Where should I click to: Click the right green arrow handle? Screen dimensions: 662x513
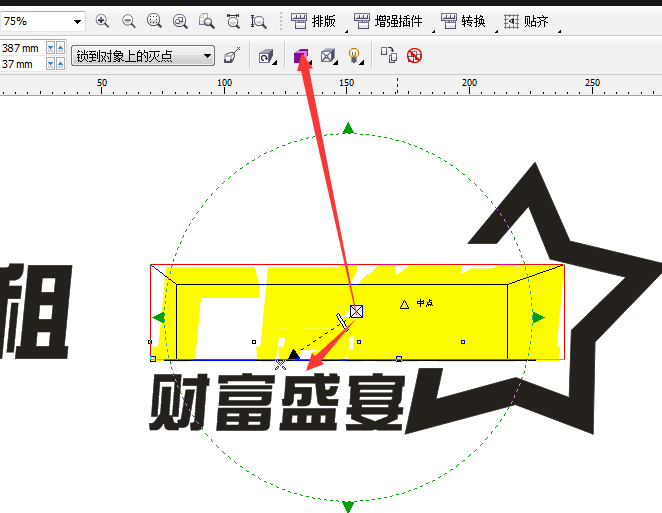click(538, 318)
